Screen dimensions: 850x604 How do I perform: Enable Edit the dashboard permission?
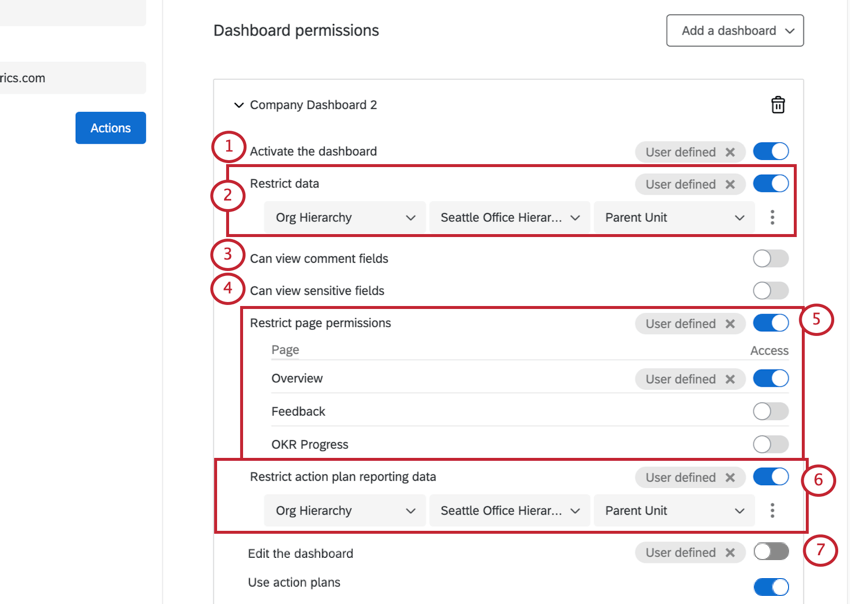pyautogui.click(x=771, y=551)
